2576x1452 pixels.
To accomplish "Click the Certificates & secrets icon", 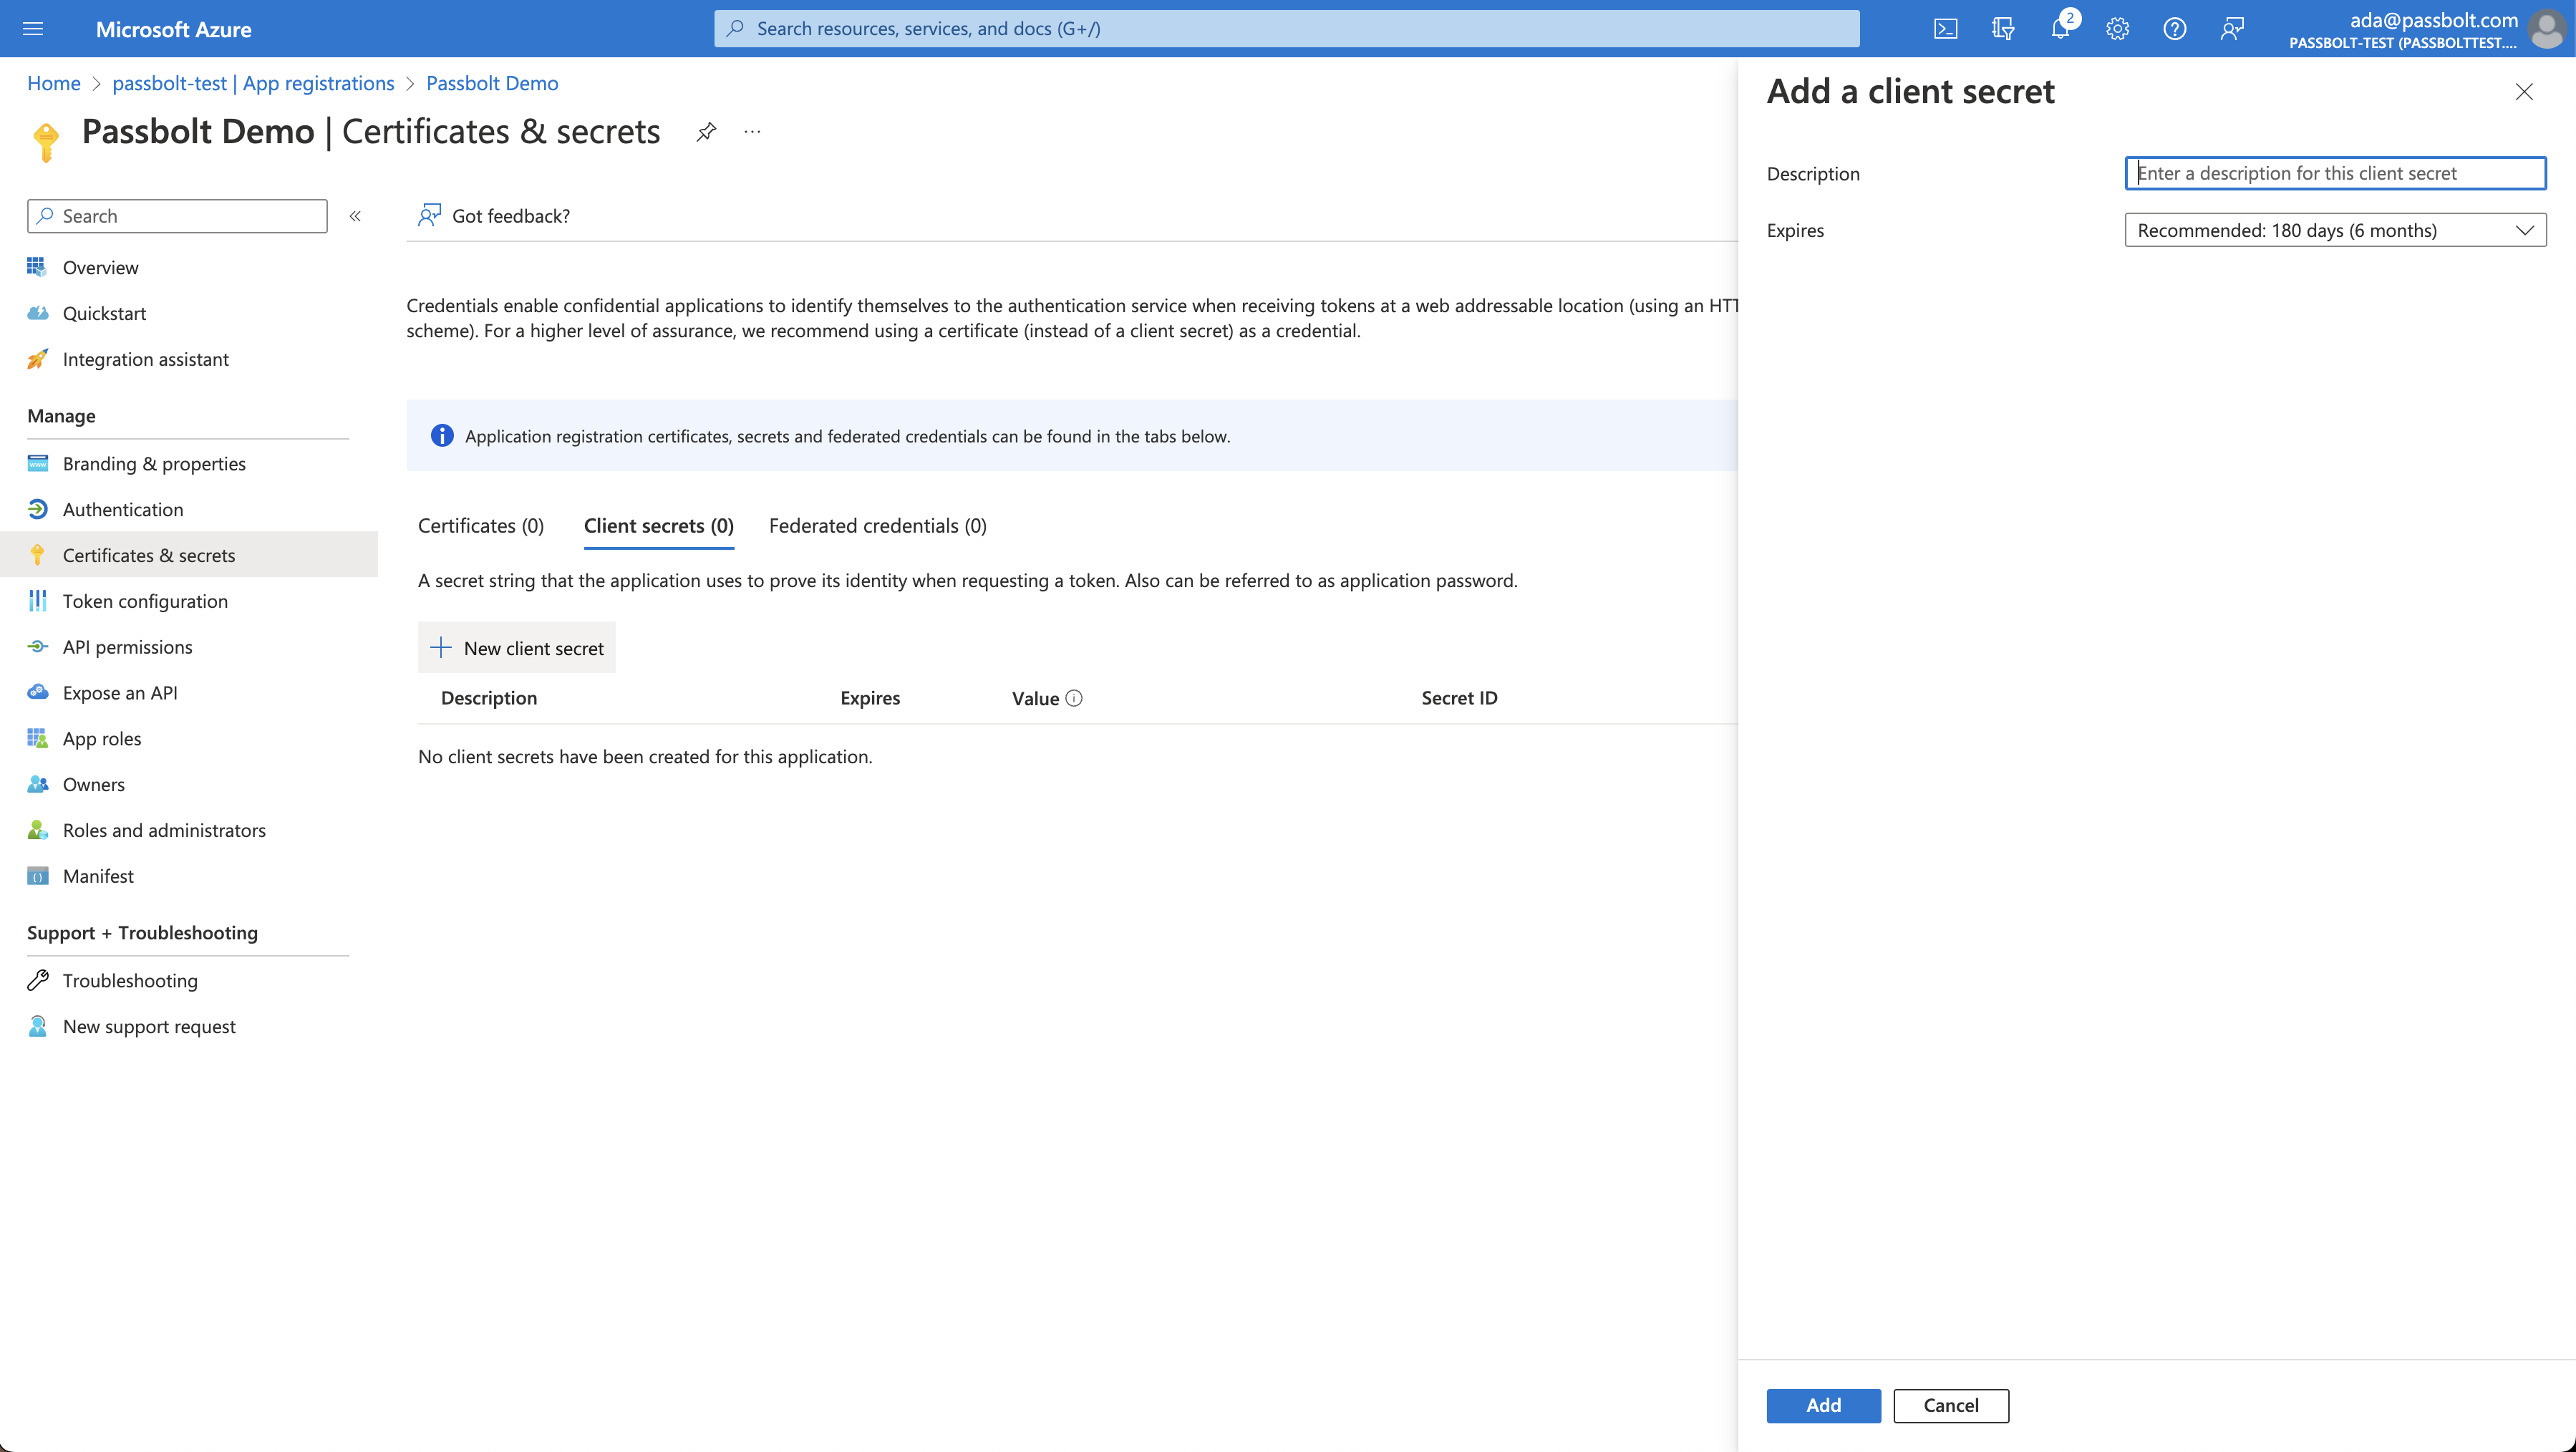I will (37, 556).
